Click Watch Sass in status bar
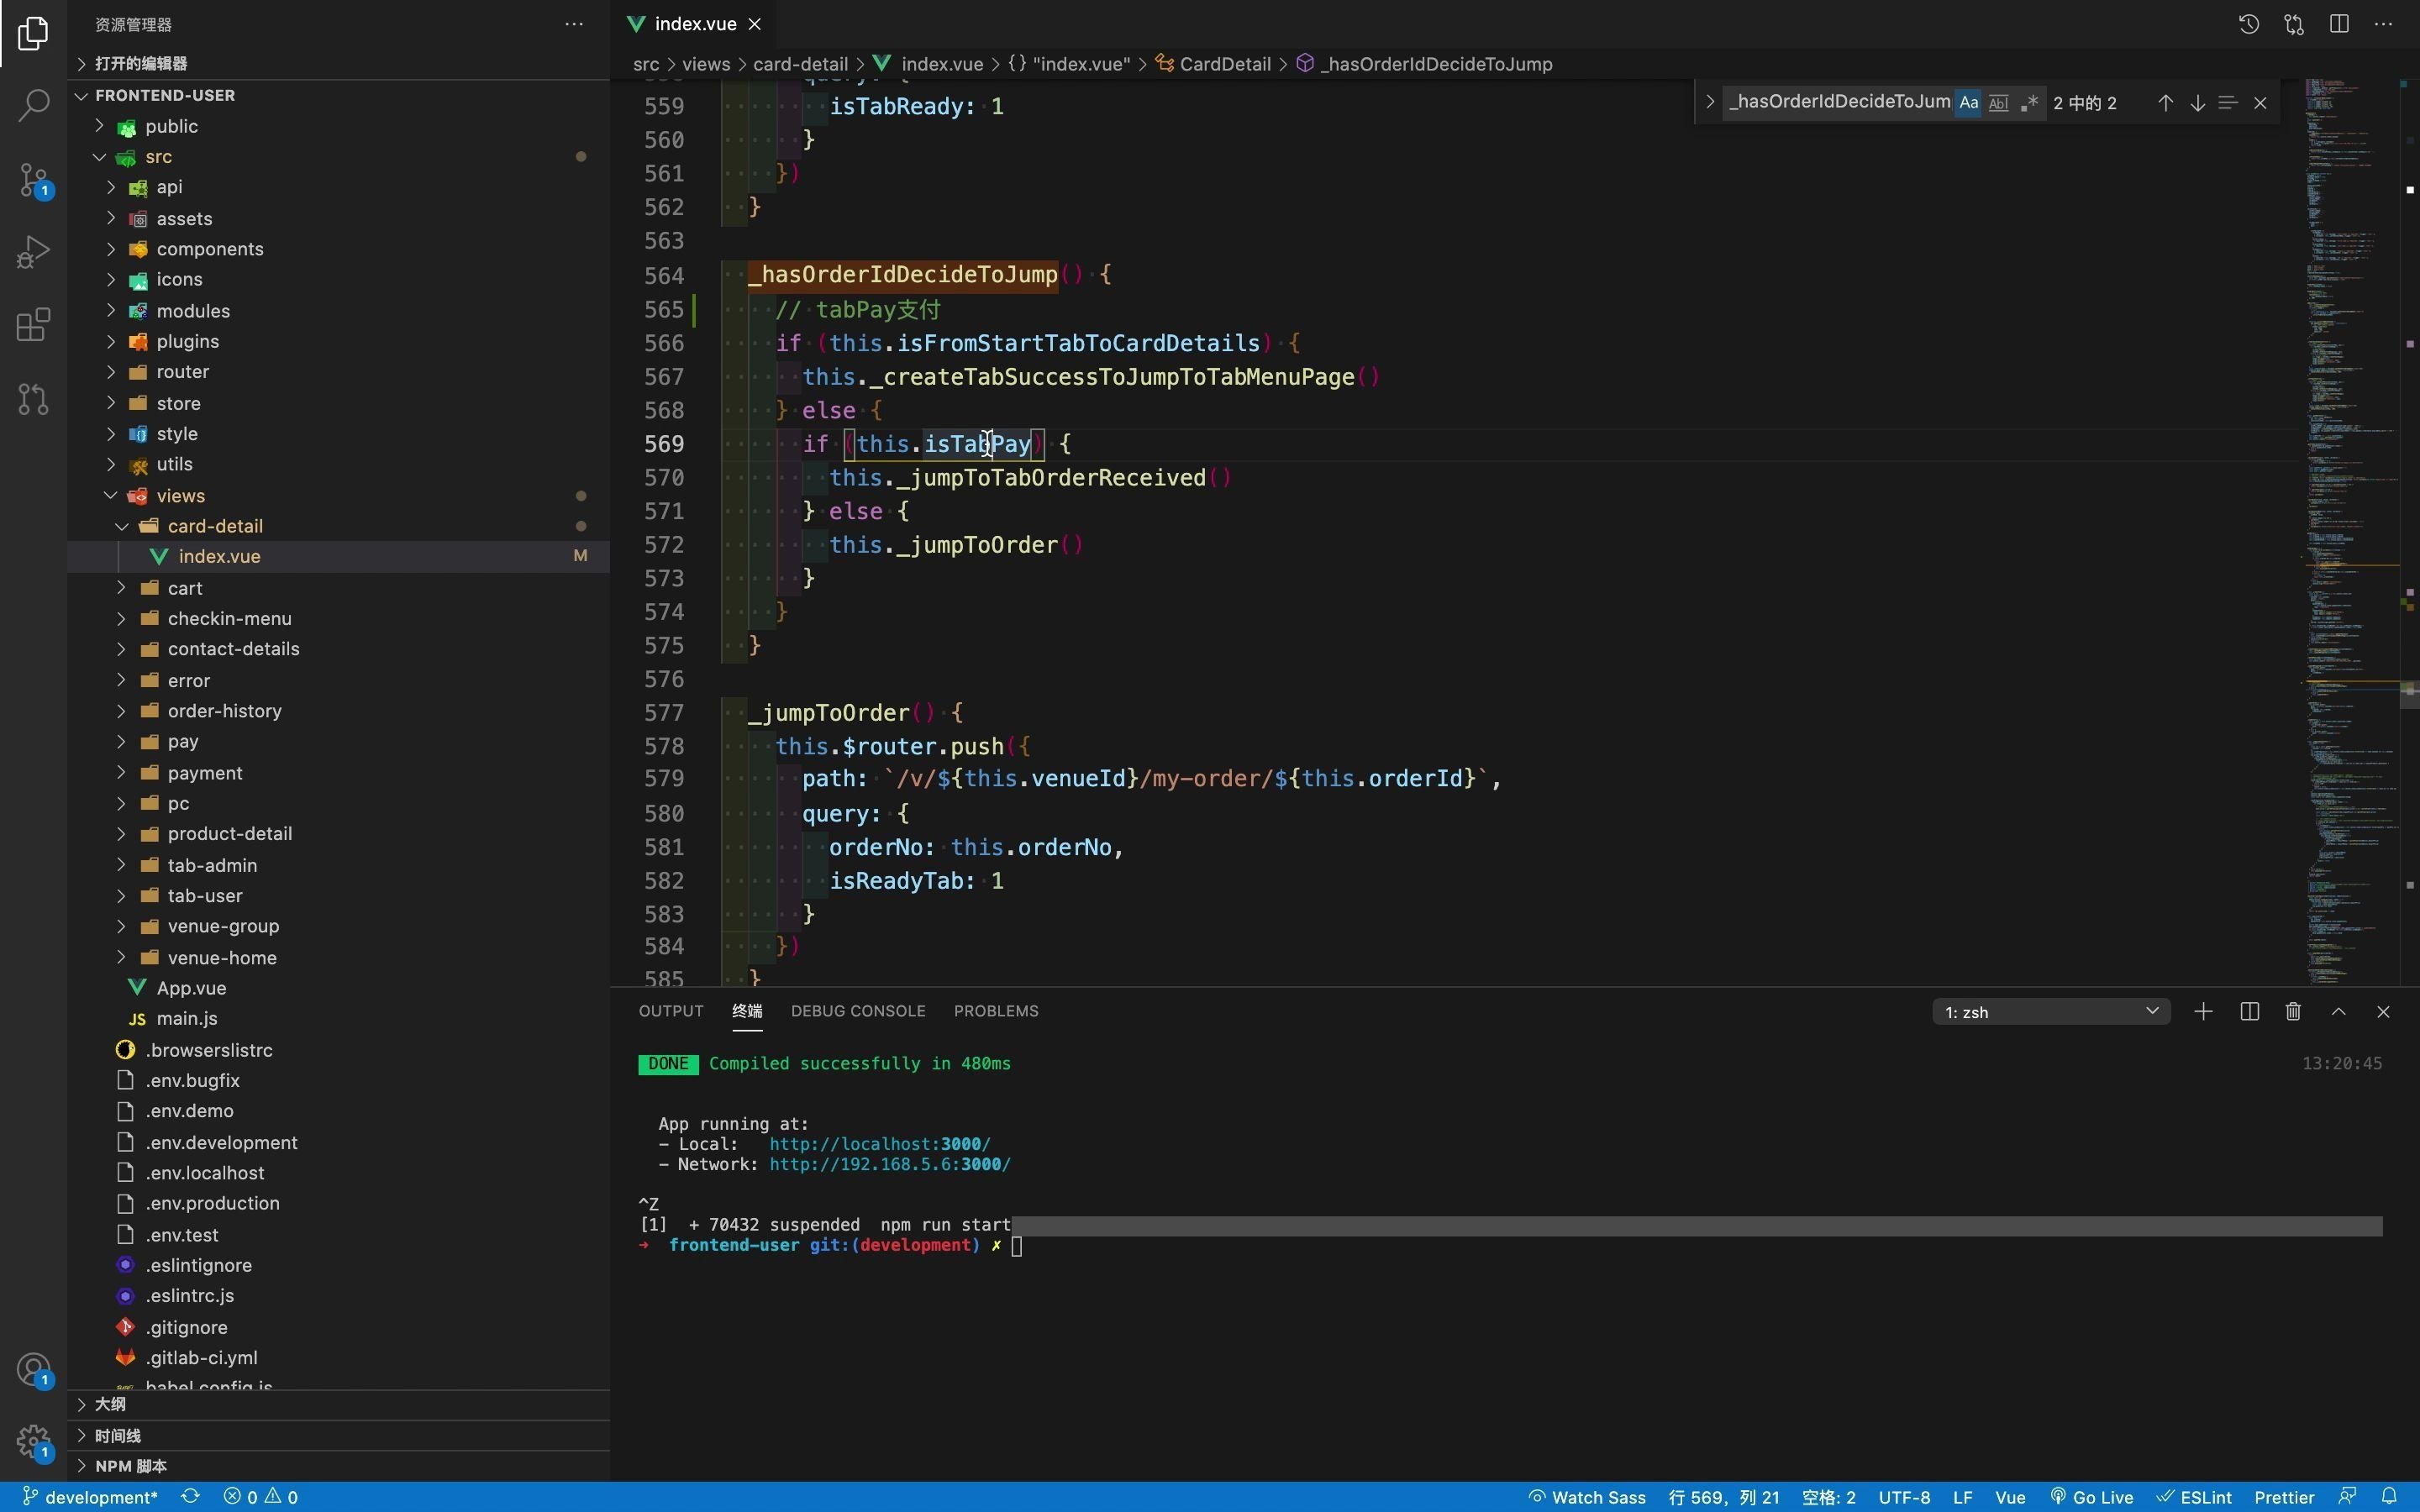Image resolution: width=2420 pixels, height=1512 pixels. [1588, 1497]
